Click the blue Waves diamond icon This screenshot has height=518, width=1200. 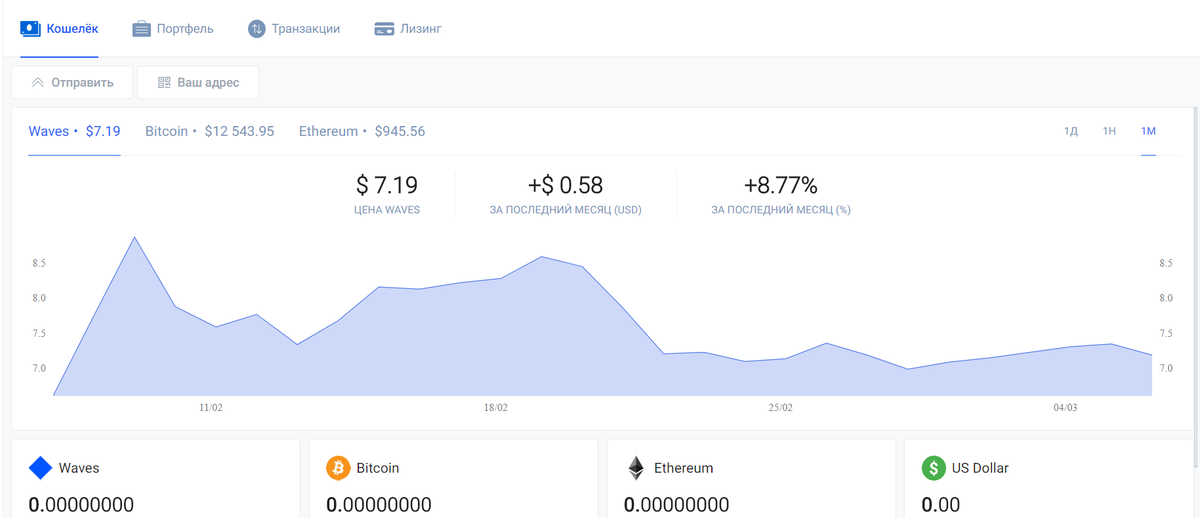point(40,468)
